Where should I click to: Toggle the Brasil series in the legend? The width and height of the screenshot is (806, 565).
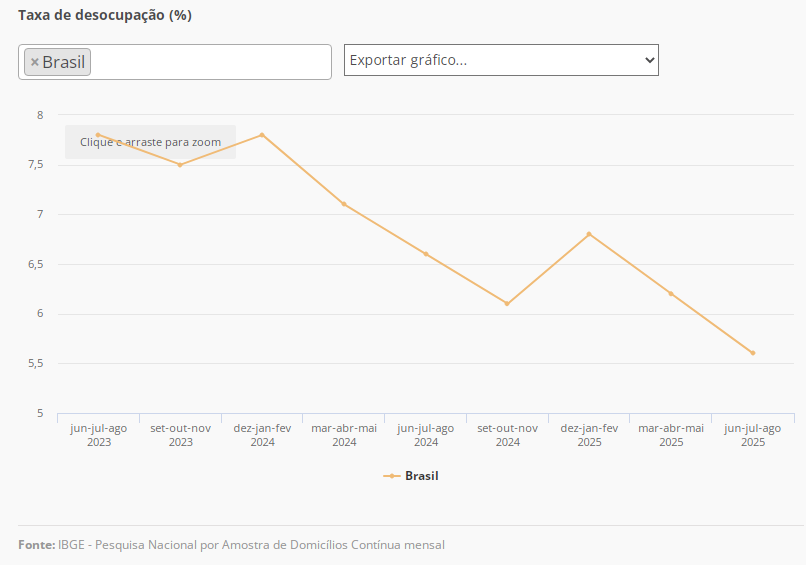click(421, 476)
